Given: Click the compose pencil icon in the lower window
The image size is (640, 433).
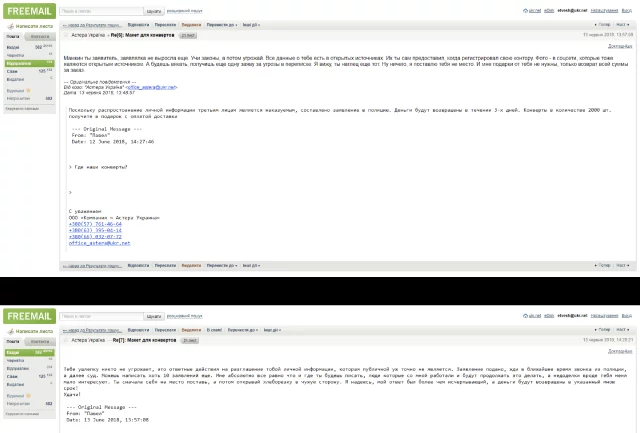Looking at the screenshot, I should tap(11, 331).
